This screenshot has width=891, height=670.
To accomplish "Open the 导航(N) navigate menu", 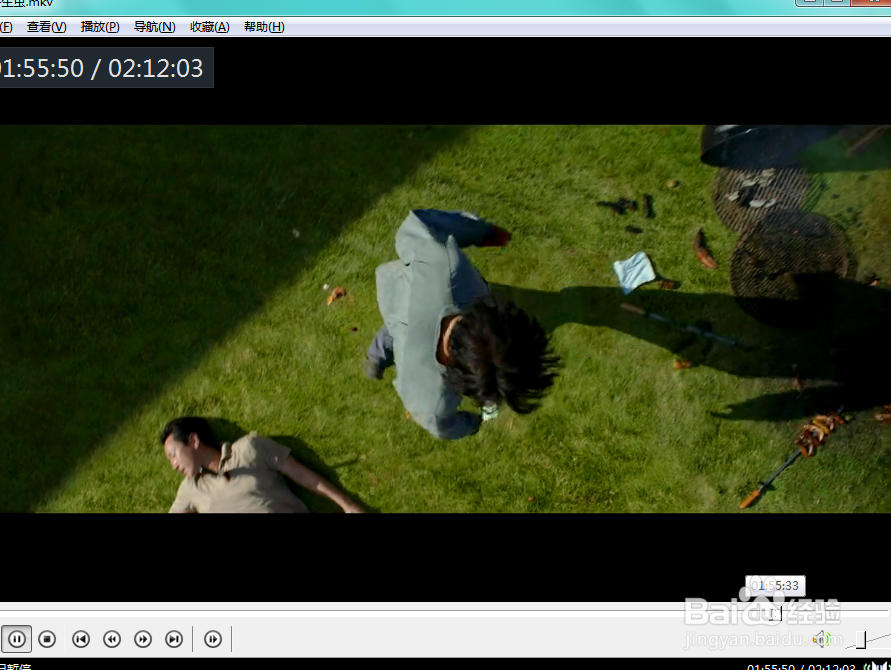I will [155, 27].
